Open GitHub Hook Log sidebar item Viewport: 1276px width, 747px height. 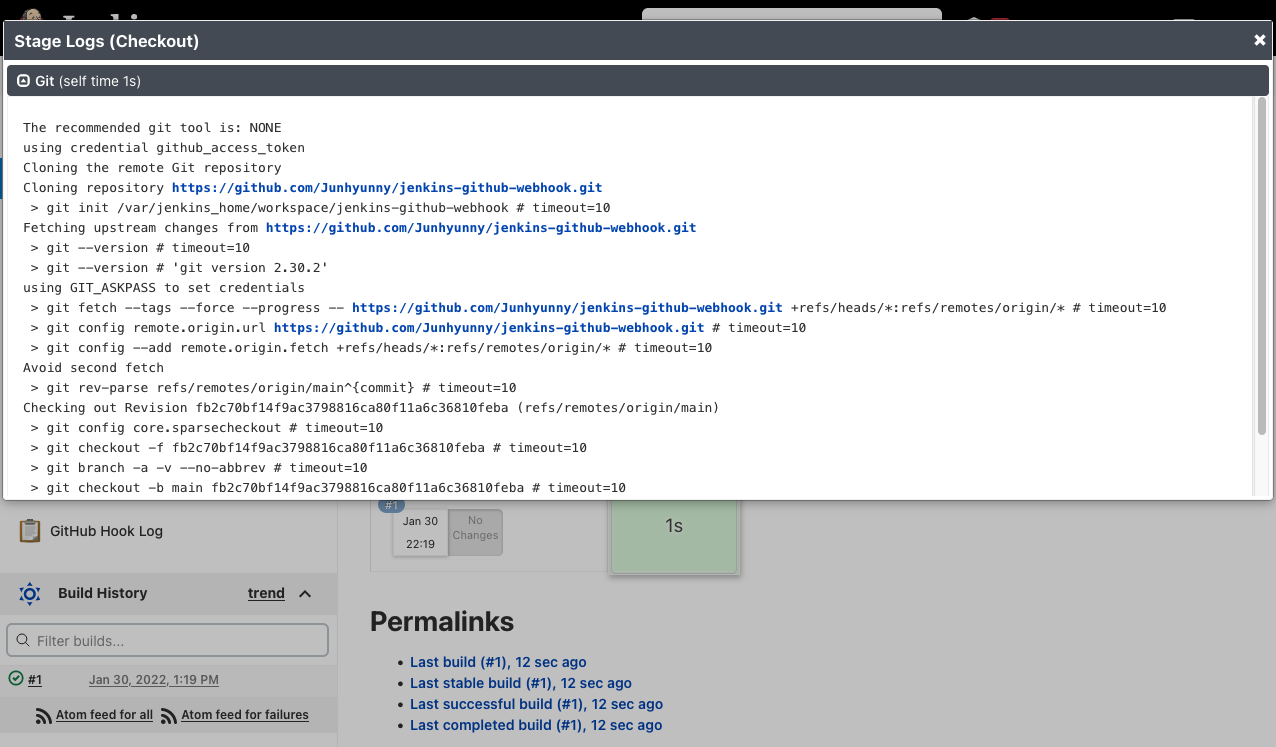click(106, 531)
